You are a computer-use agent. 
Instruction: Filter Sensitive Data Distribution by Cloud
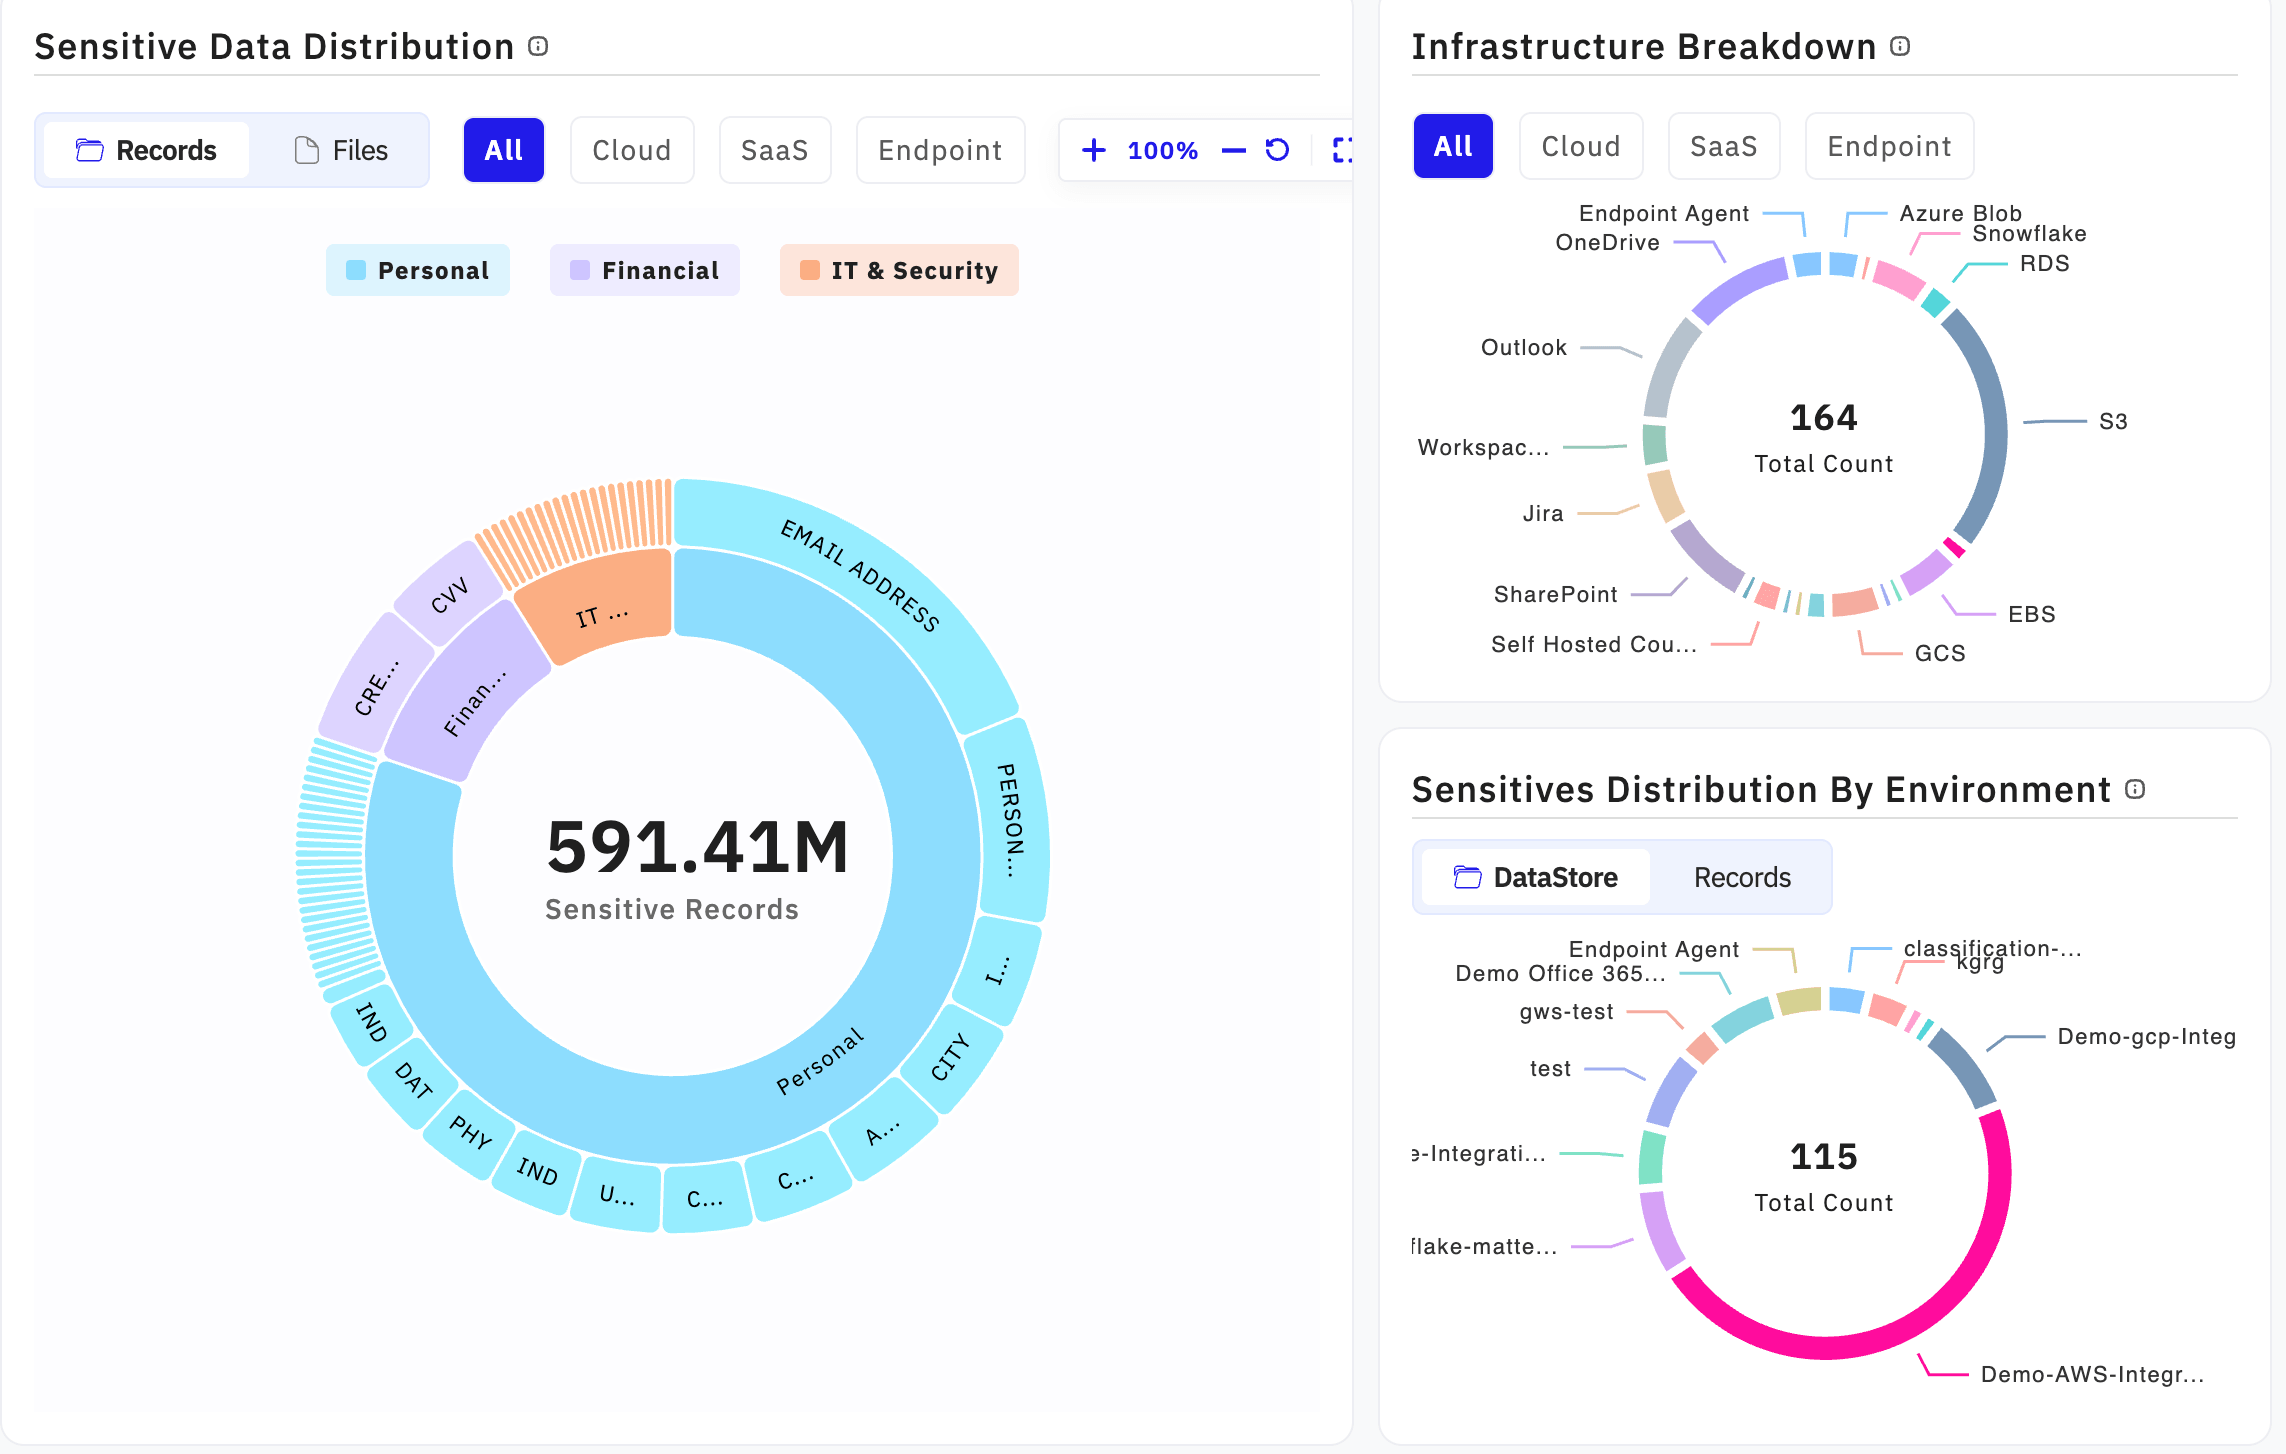pos(631,150)
